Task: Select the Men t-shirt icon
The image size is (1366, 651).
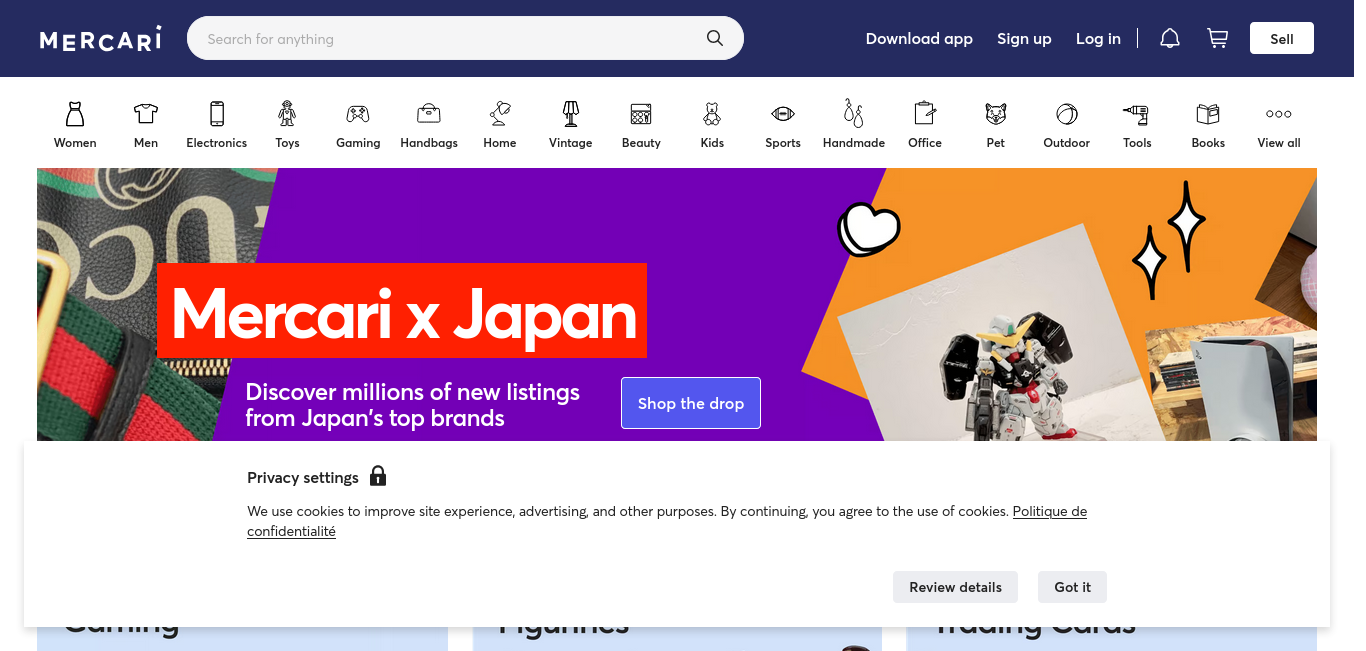Action: pyautogui.click(x=146, y=113)
